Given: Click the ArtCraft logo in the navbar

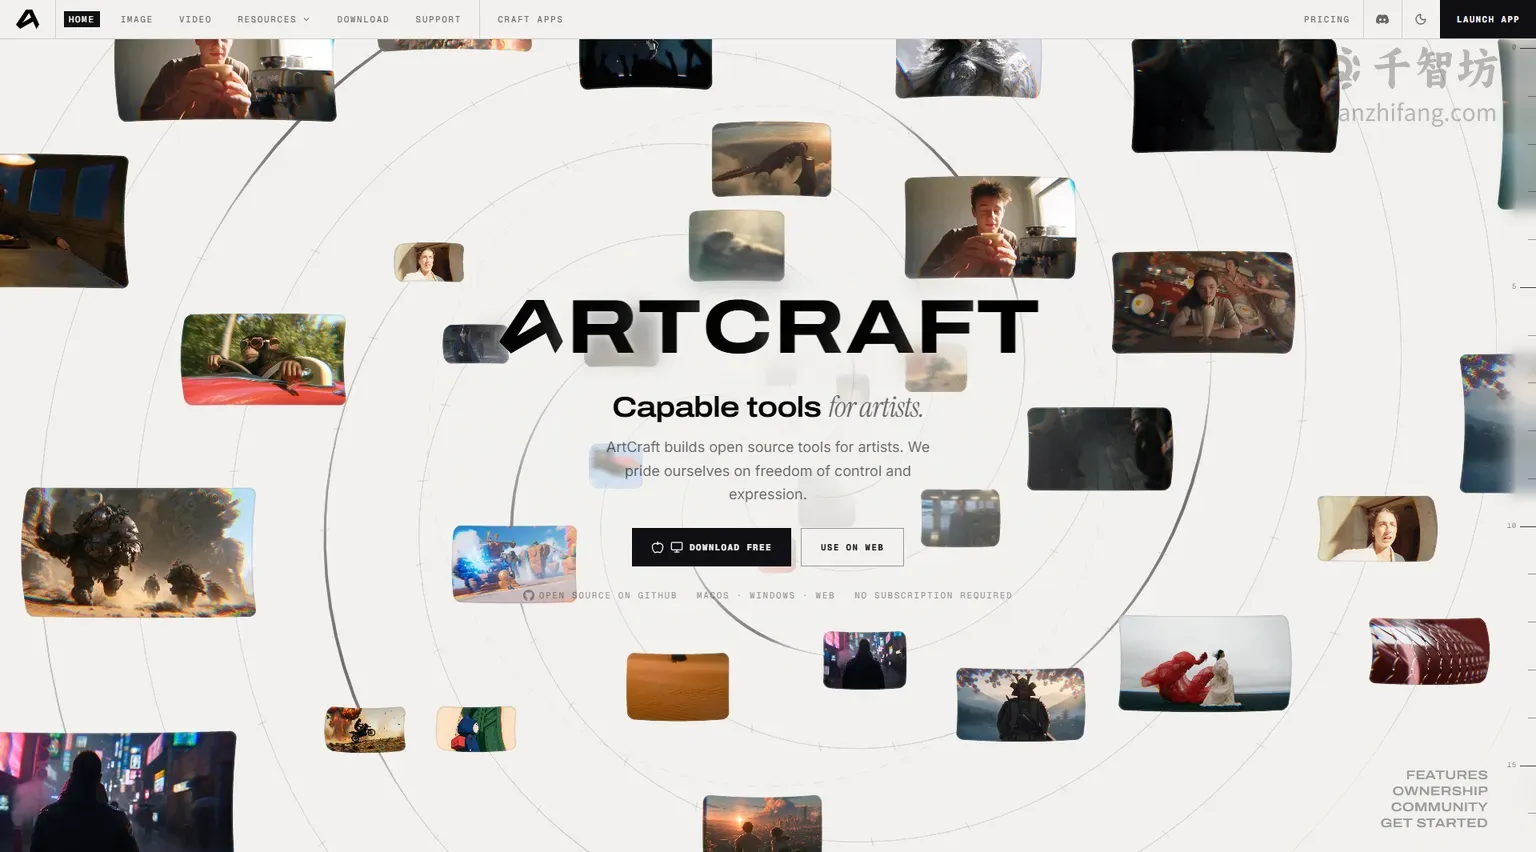Looking at the screenshot, I should (28, 19).
